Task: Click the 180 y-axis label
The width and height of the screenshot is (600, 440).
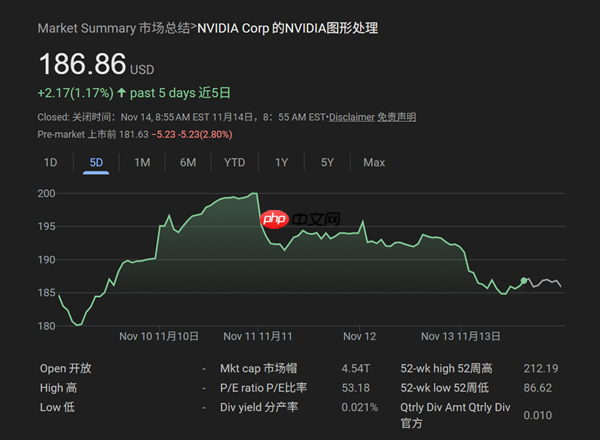Action: coord(46,326)
